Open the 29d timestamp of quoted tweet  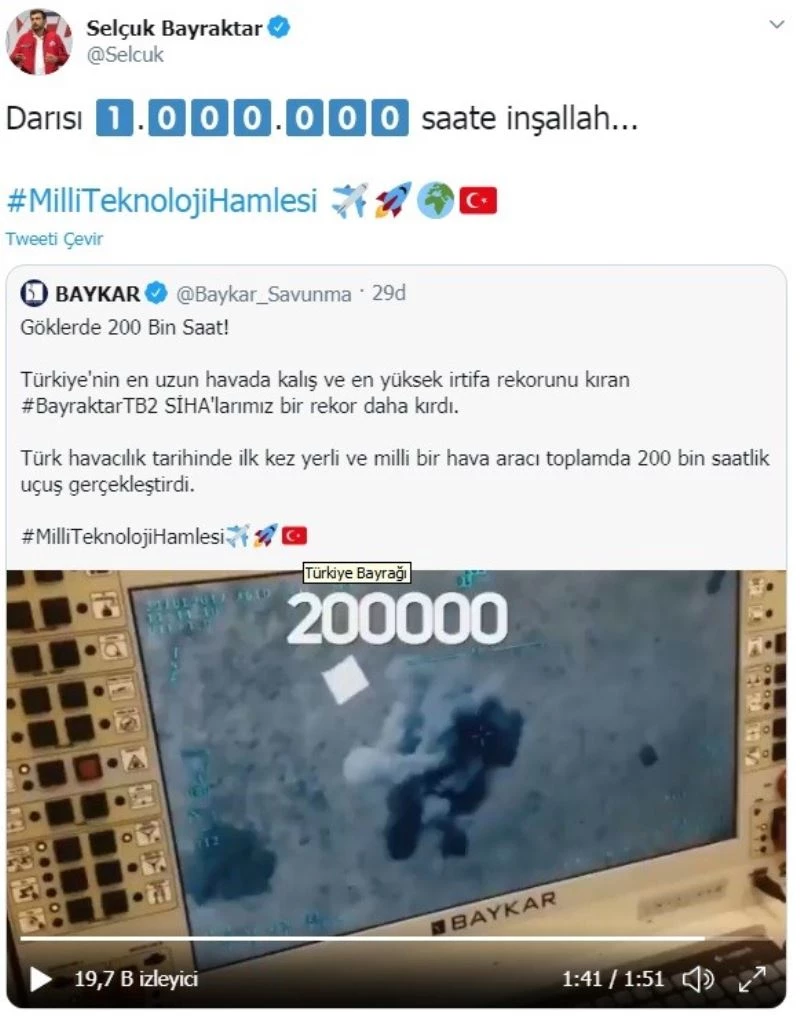pyautogui.click(x=389, y=293)
